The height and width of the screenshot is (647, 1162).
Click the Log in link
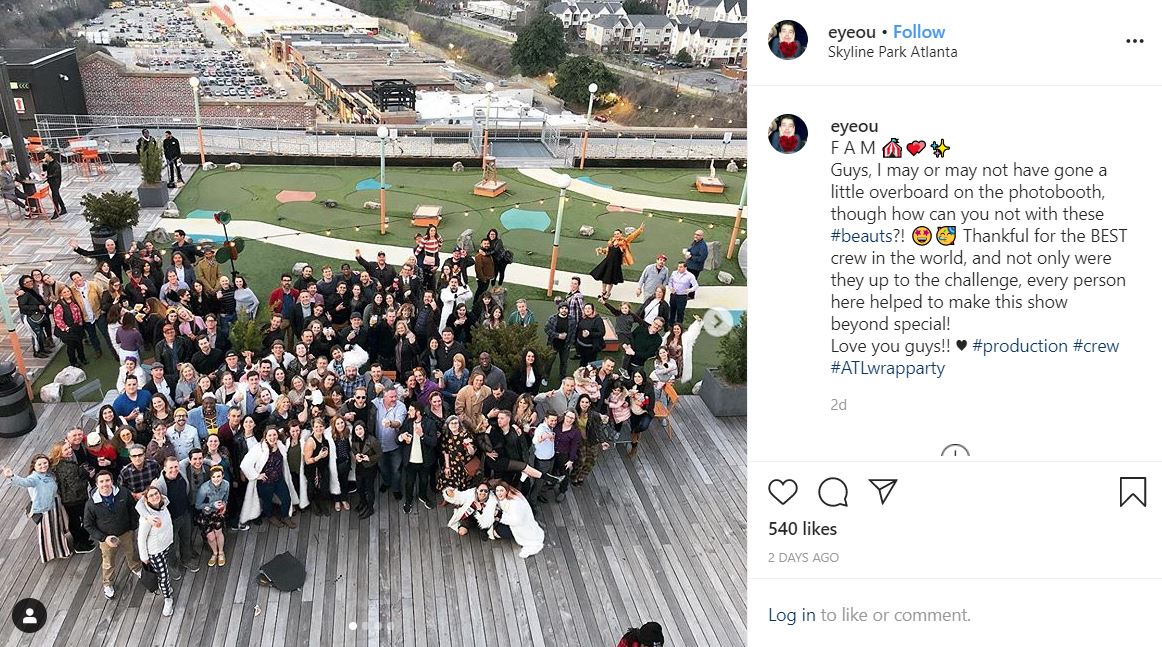(791, 614)
